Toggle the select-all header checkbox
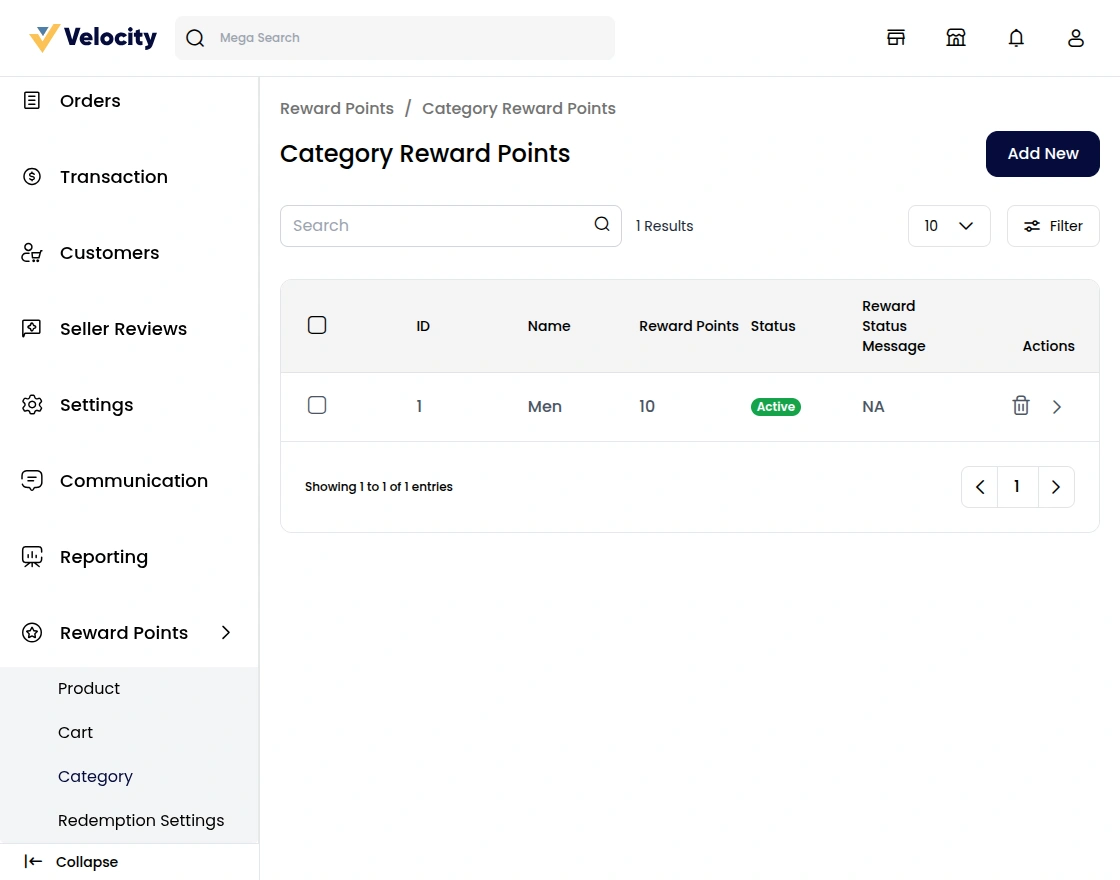 [x=317, y=326]
